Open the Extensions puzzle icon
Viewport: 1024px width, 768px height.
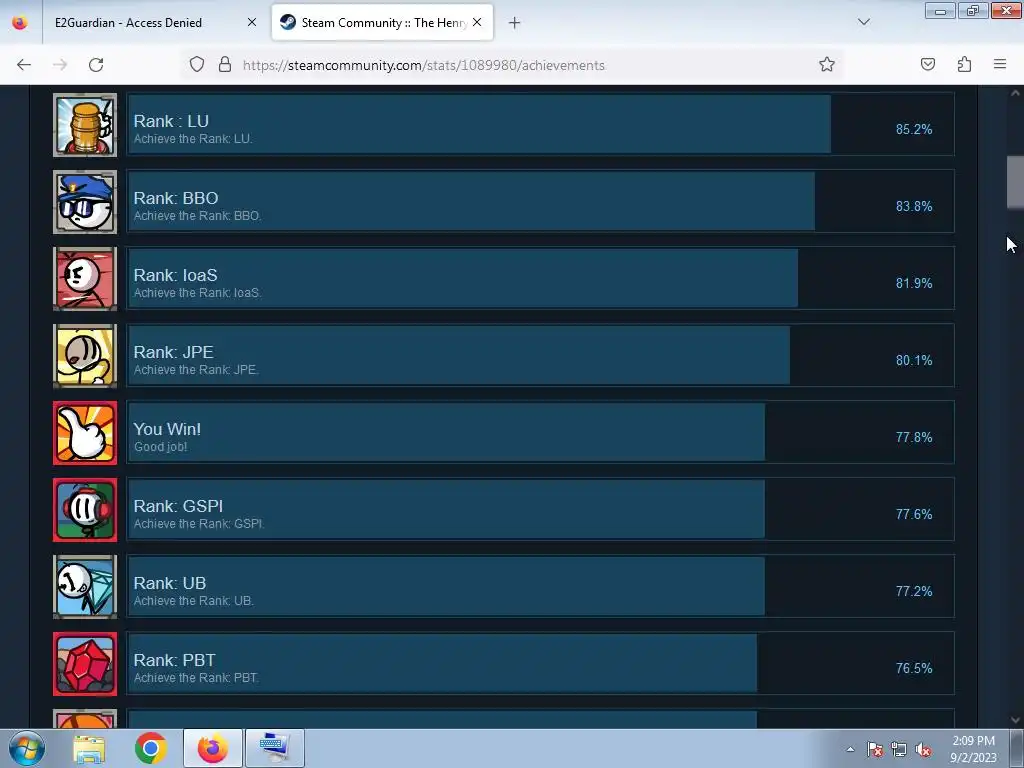click(964, 65)
